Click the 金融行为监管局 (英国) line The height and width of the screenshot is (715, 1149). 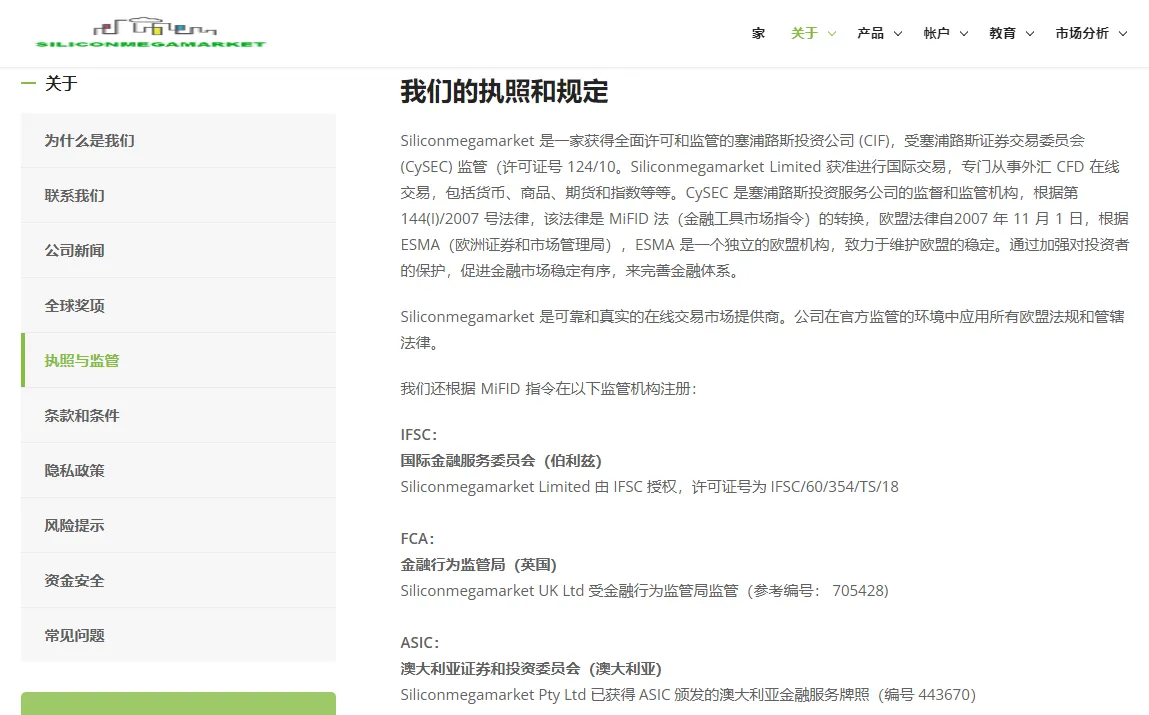point(479,565)
